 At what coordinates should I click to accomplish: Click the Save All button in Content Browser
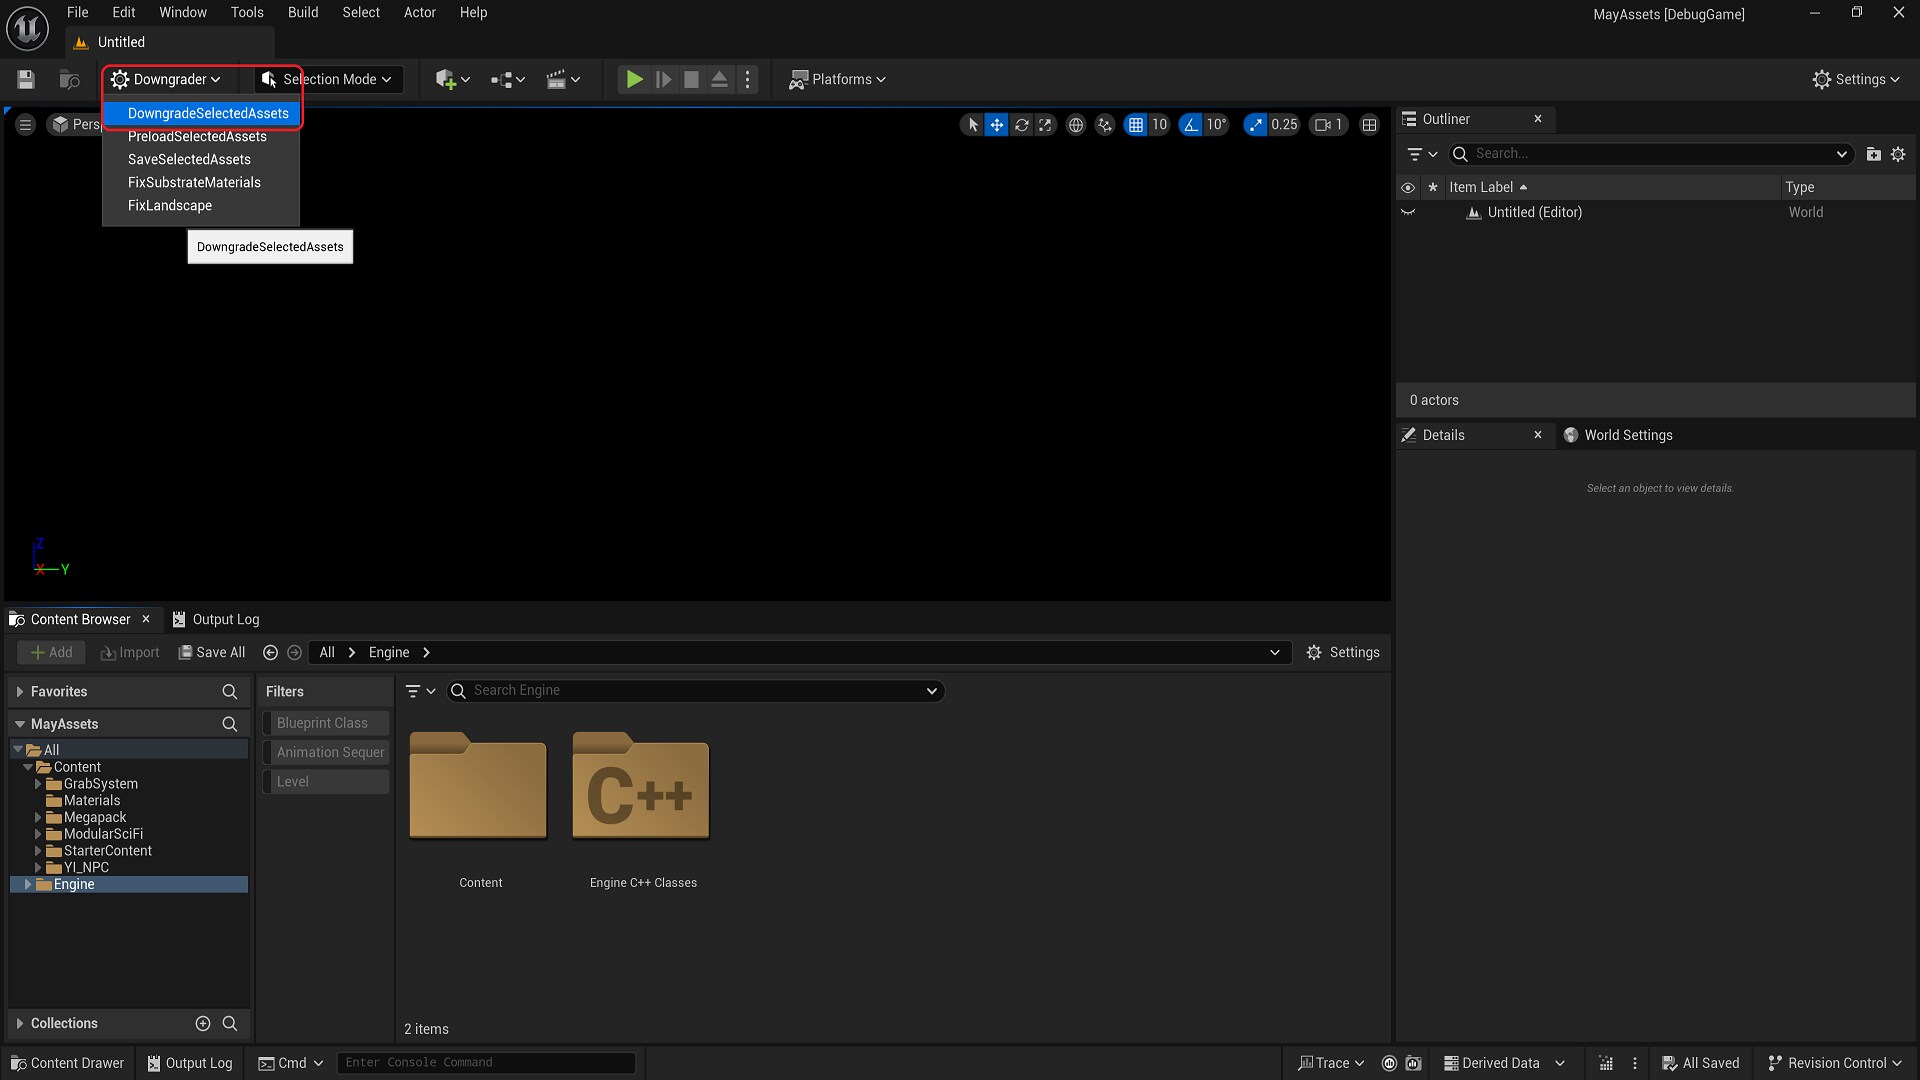pos(211,652)
